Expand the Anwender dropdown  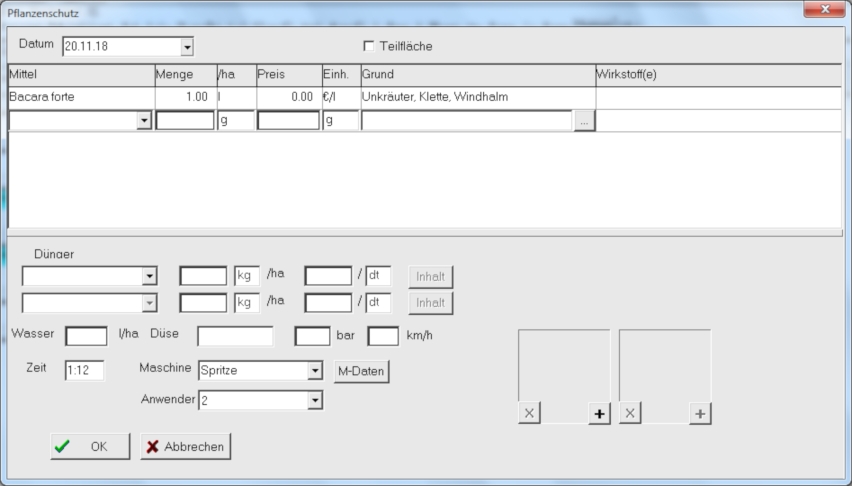pyautogui.click(x=315, y=400)
